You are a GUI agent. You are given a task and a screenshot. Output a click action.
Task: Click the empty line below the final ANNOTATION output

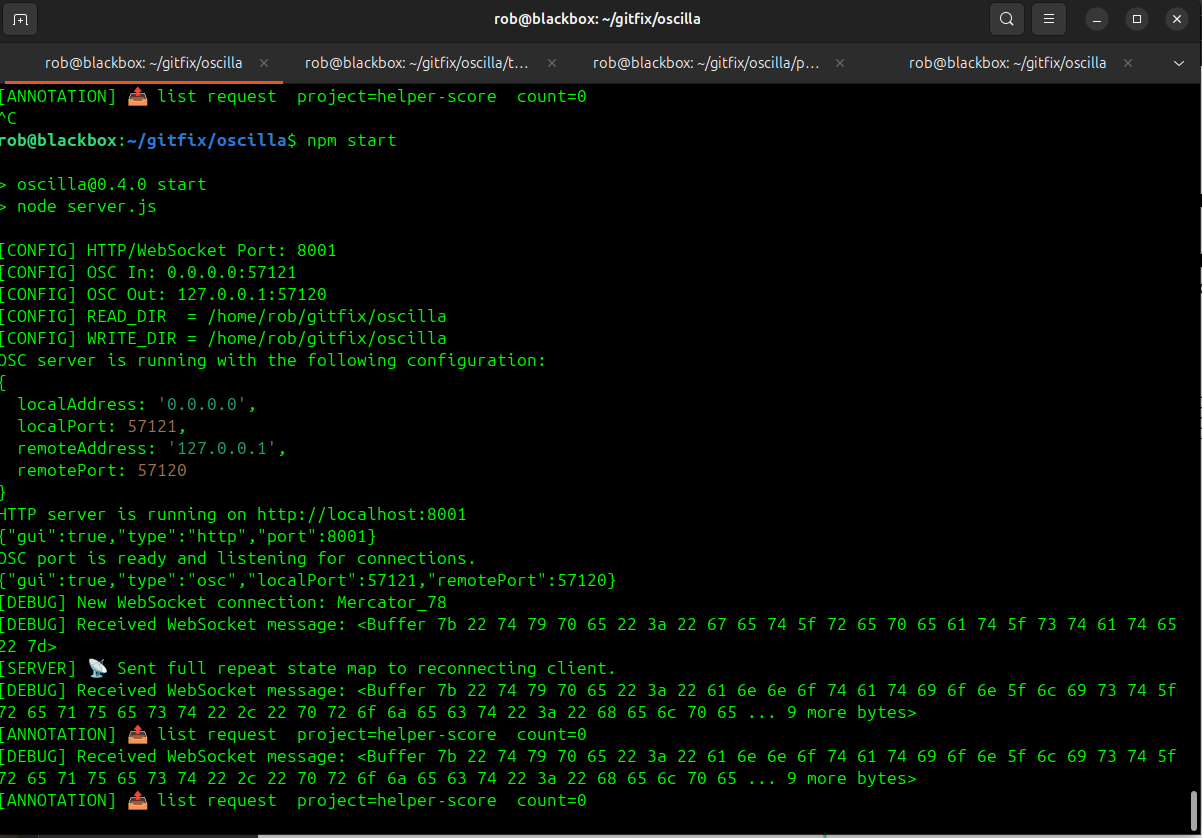(x=400, y=822)
